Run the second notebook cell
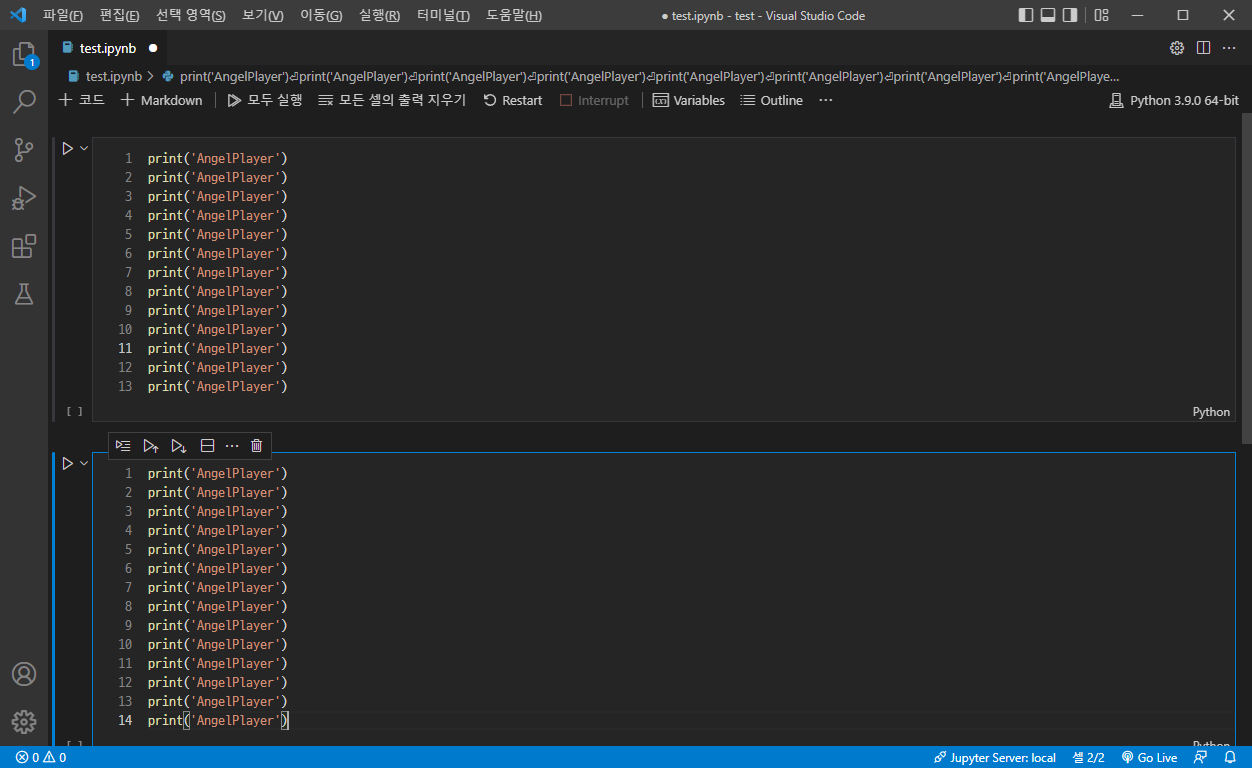 (67, 463)
